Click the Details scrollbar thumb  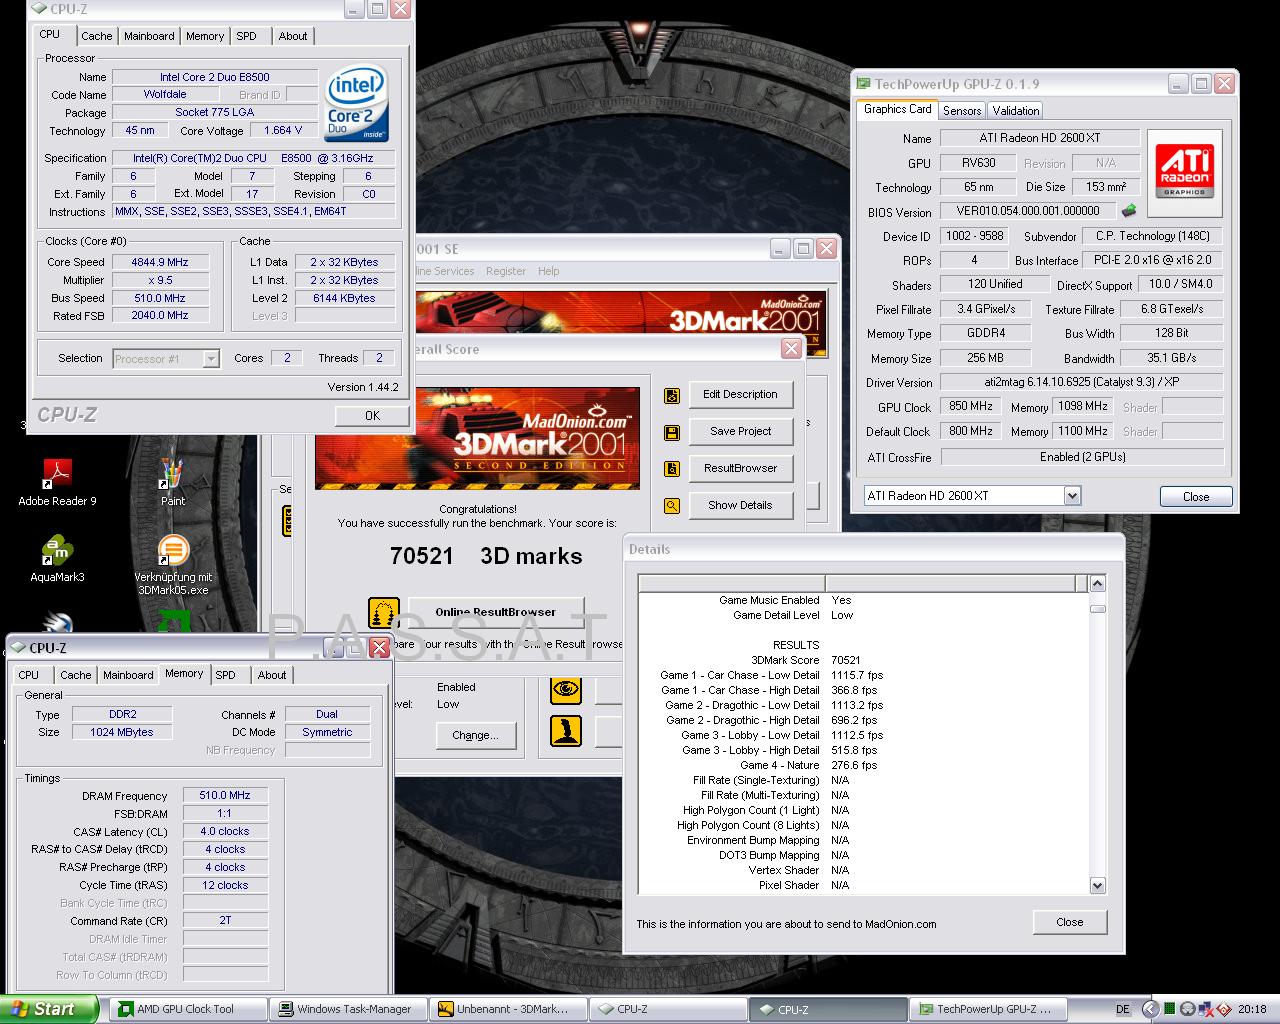[1097, 608]
